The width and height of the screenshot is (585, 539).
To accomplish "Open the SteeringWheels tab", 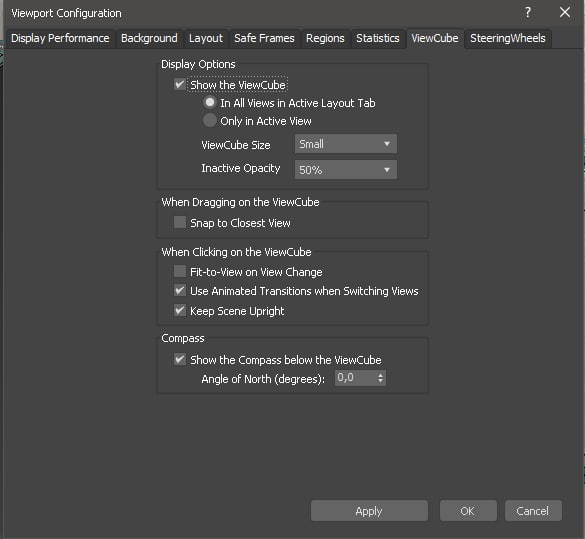I will pyautogui.click(x=507, y=38).
